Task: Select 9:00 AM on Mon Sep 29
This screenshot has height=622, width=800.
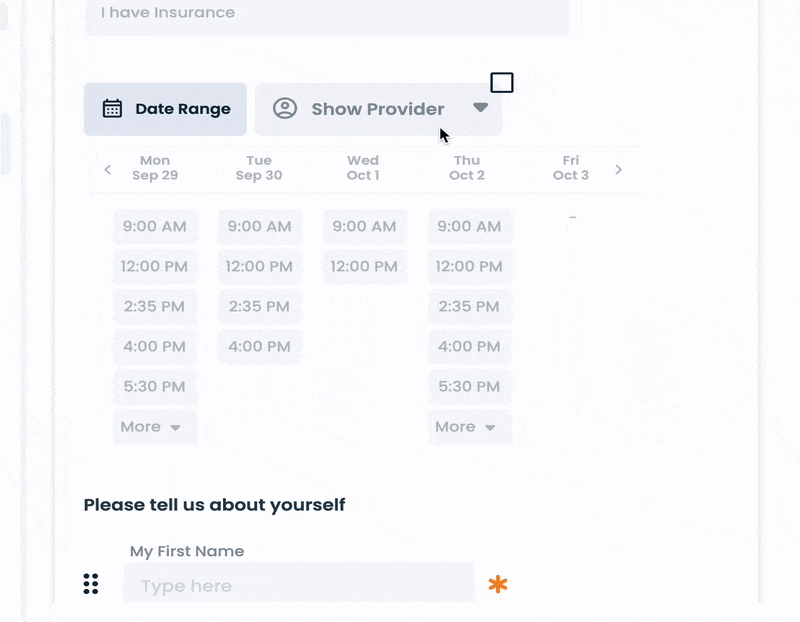Action: [x=155, y=227]
